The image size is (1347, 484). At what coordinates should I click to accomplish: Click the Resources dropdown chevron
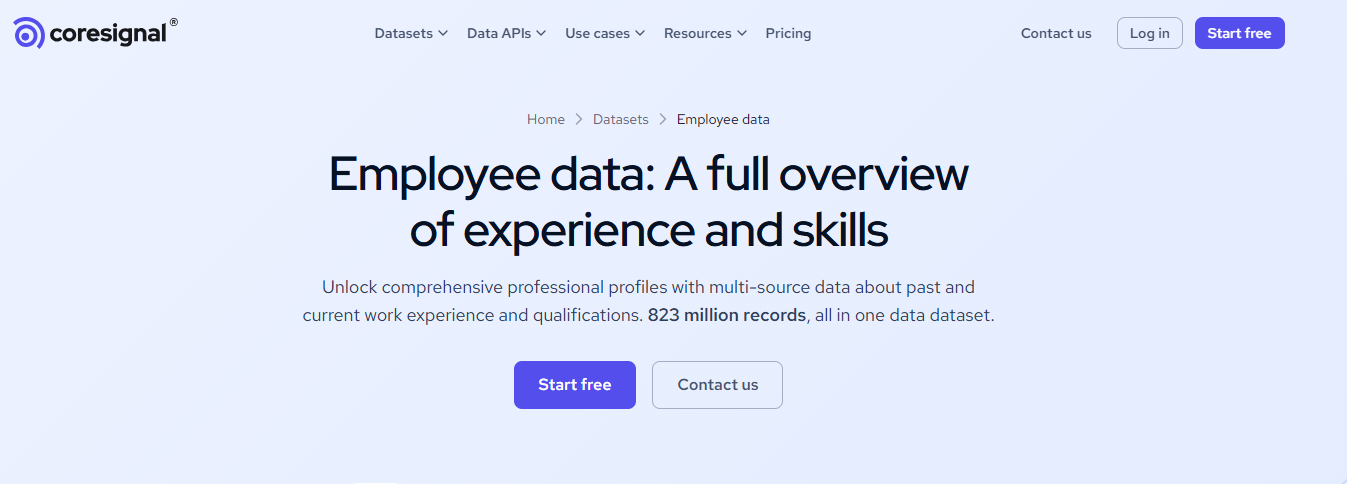pyautogui.click(x=742, y=33)
